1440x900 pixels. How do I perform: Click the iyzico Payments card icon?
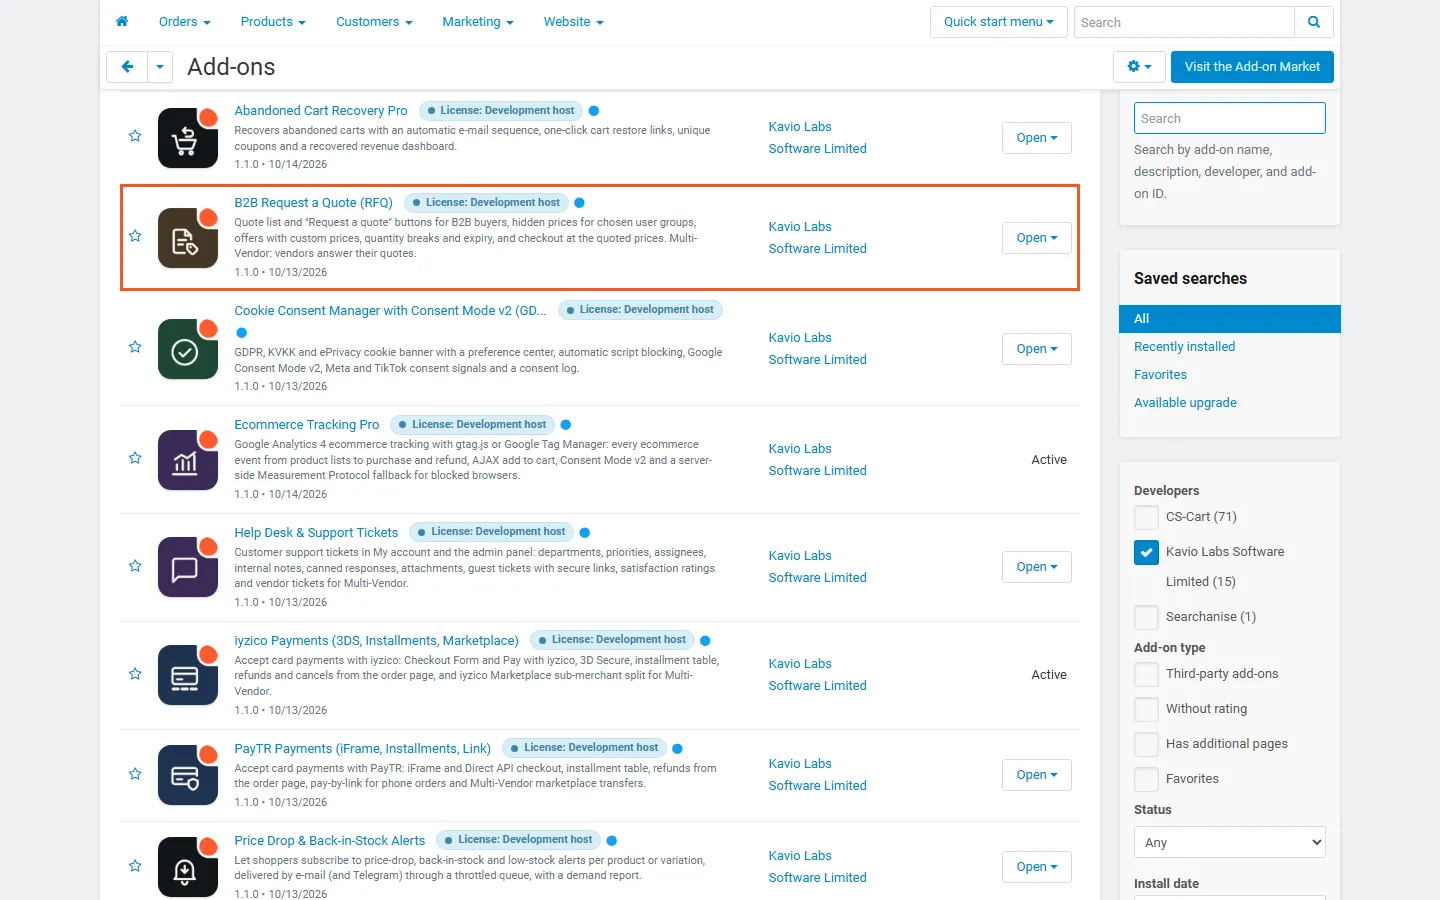(188, 675)
